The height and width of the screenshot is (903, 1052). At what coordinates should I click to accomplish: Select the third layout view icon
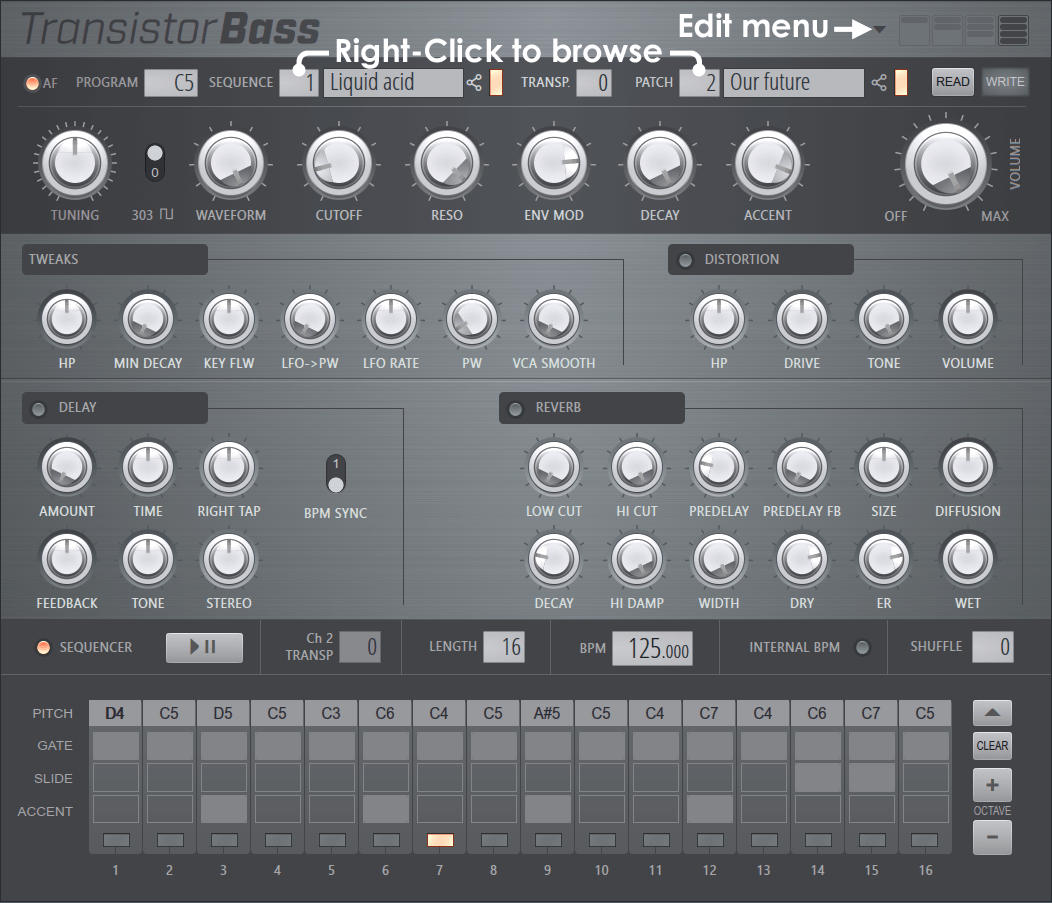coord(980,30)
